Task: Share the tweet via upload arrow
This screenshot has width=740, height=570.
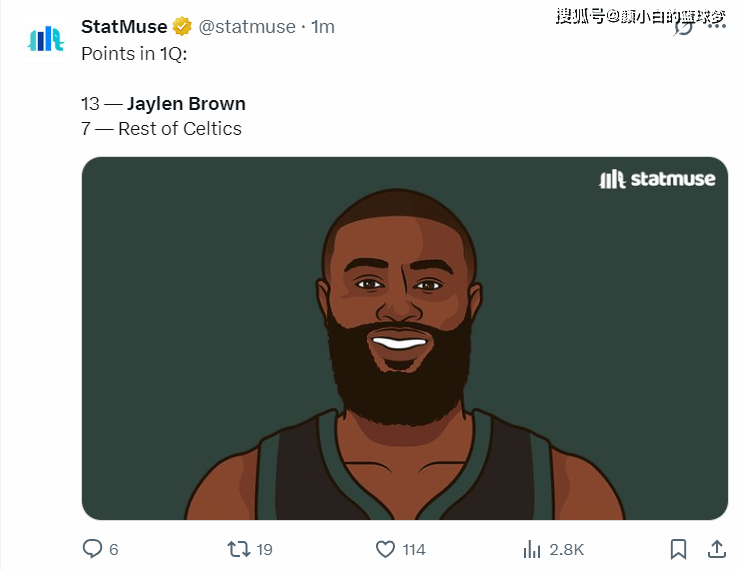Action: click(716, 549)
